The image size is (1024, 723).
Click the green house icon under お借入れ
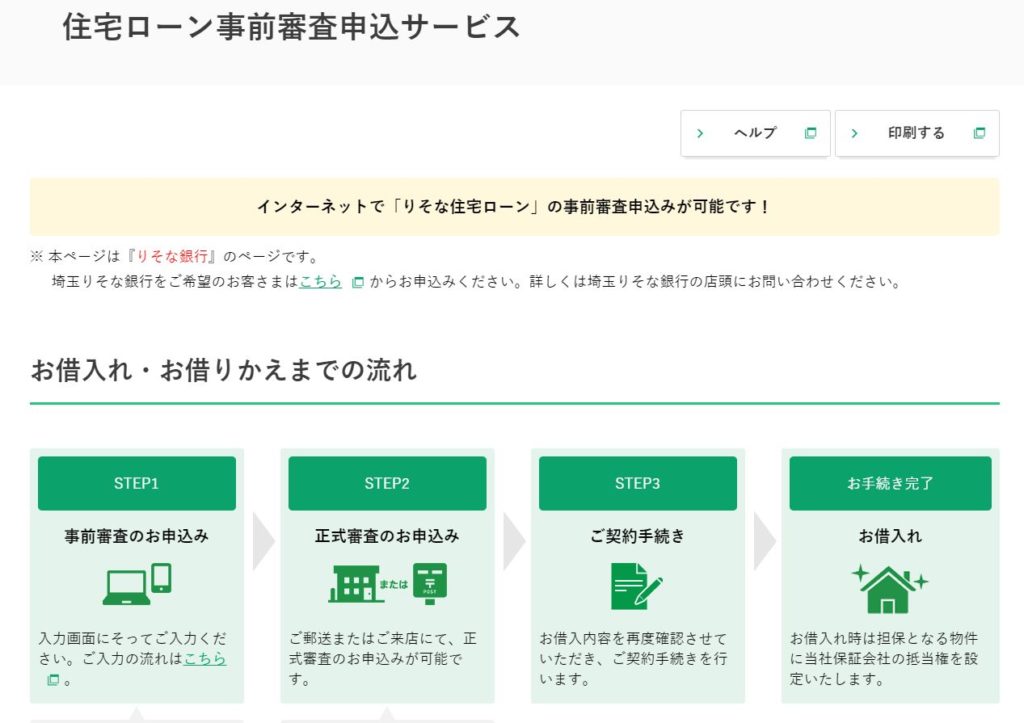point(890,585)
